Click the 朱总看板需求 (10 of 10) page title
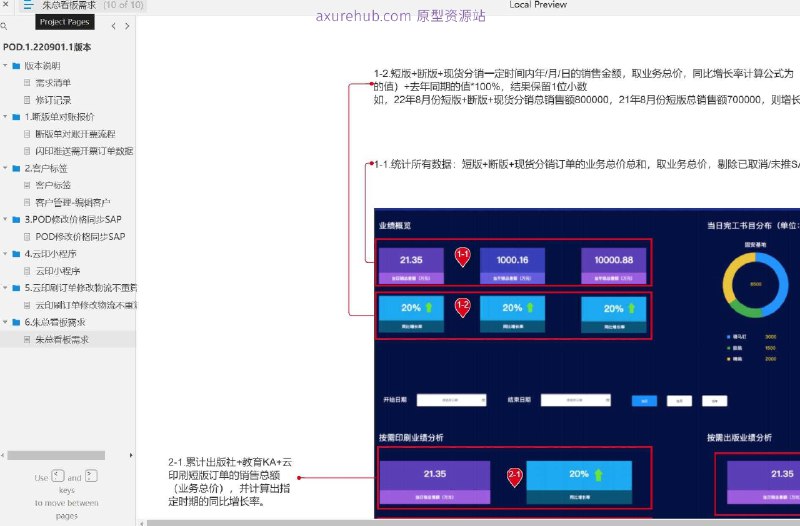Image resolution: width=800 pixels, height=526 pixels. tap(92, 5)
